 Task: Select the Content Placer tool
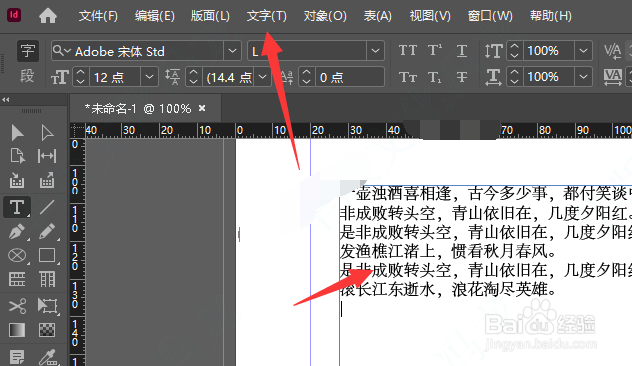click(47, 181)
